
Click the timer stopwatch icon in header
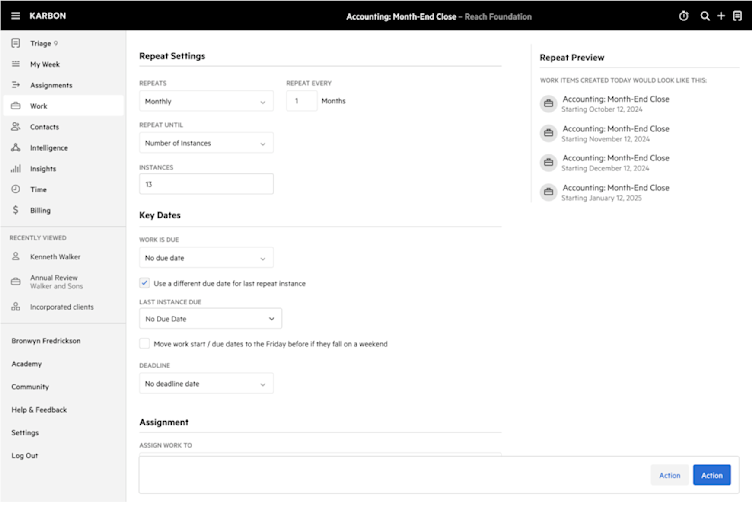[x=683, y=16]
